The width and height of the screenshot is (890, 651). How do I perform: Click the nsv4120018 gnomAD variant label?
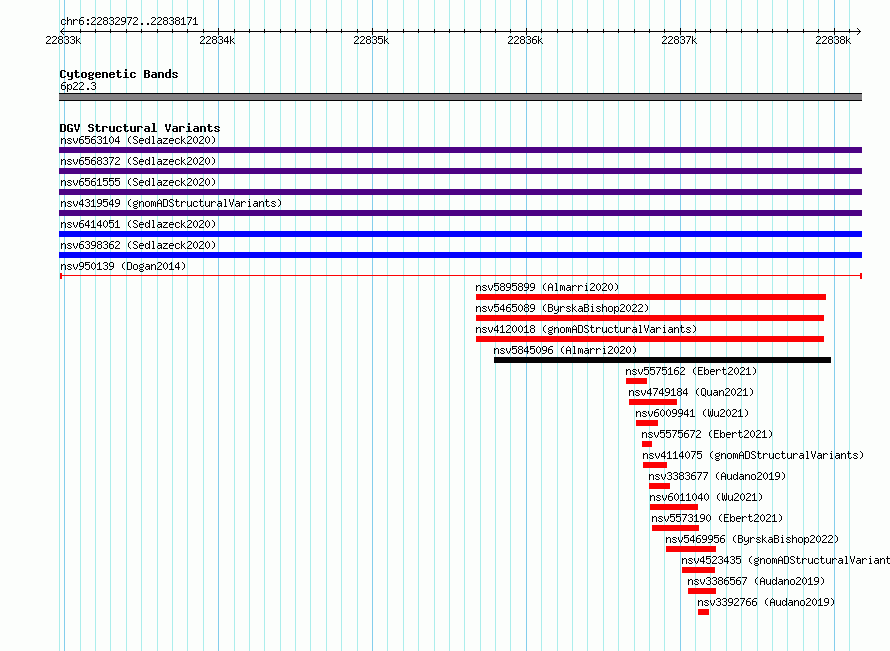click(586, 329)
